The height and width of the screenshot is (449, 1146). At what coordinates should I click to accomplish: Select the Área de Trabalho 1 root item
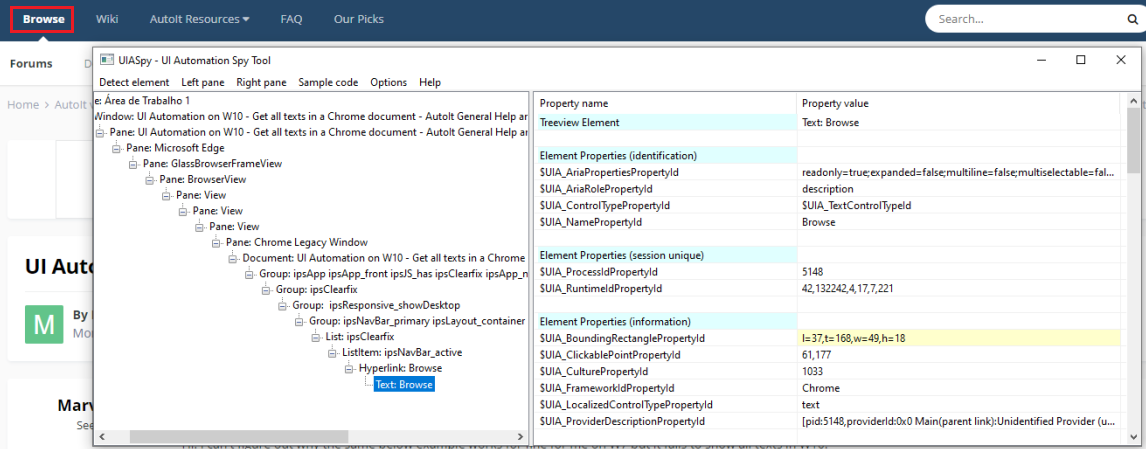(x=143, y=100)
